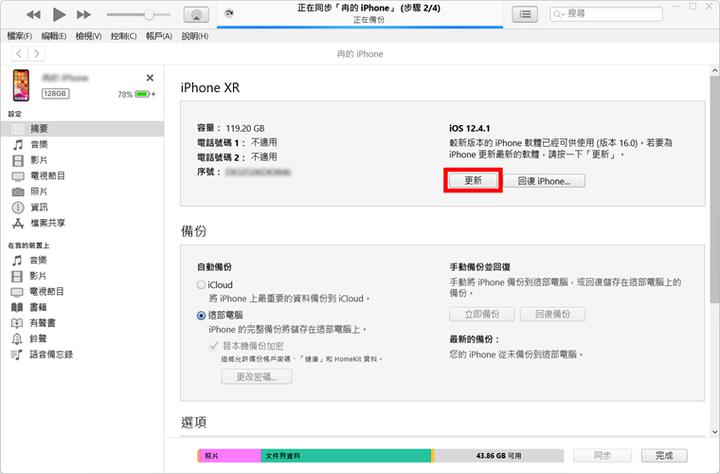Open the 檔案(F) menu
Screen dimensions: 720x474
20,36
